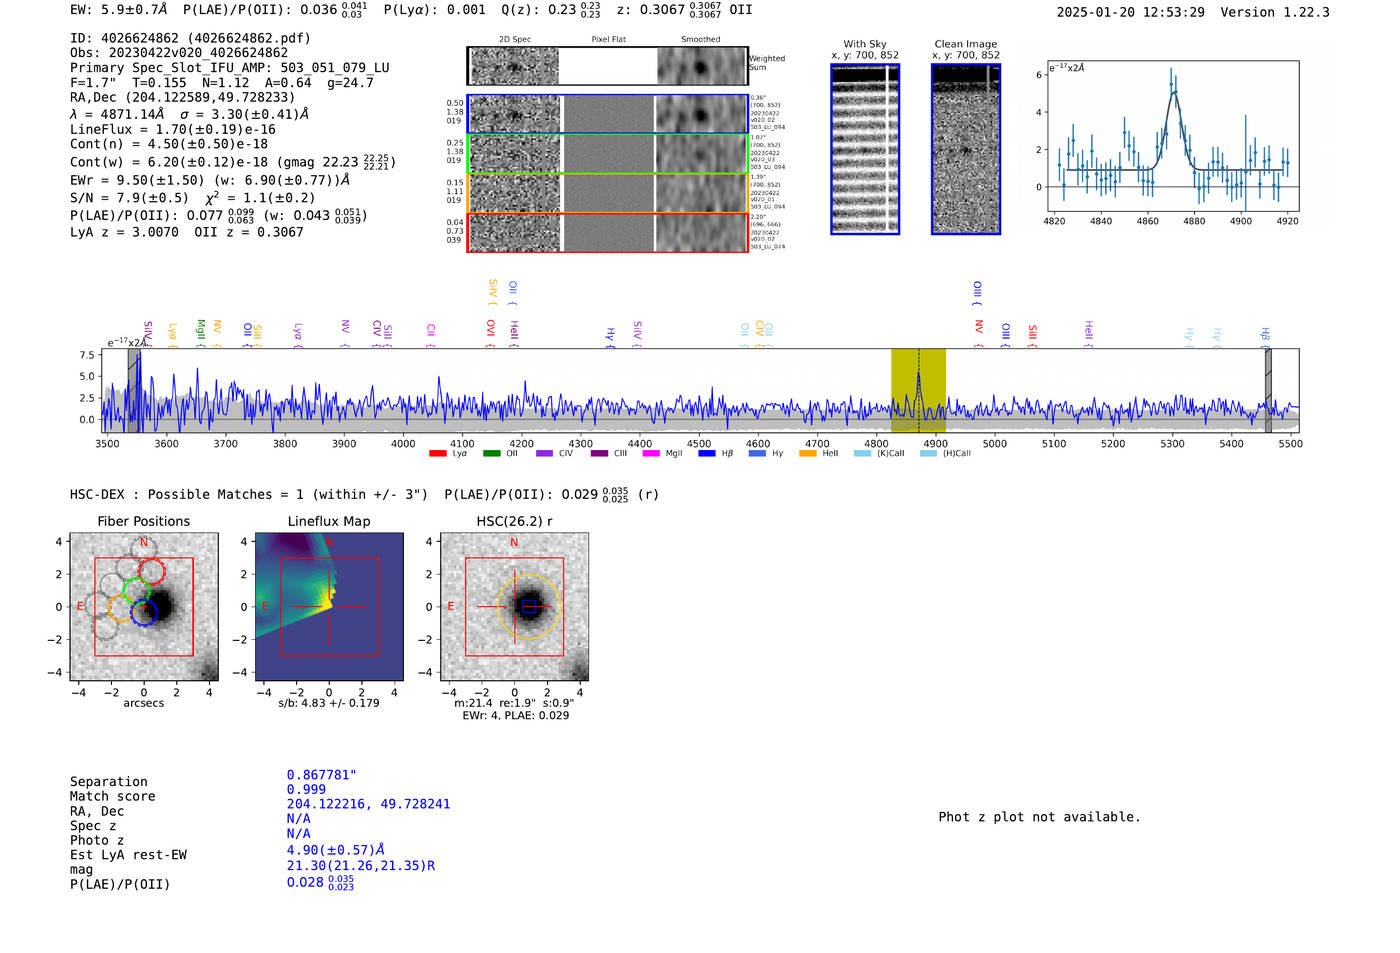Click the Weighted Sum smoothed 2D spectrum
Image resolution: width=1400 pixels, height=953 pixels.
point(702,66)
